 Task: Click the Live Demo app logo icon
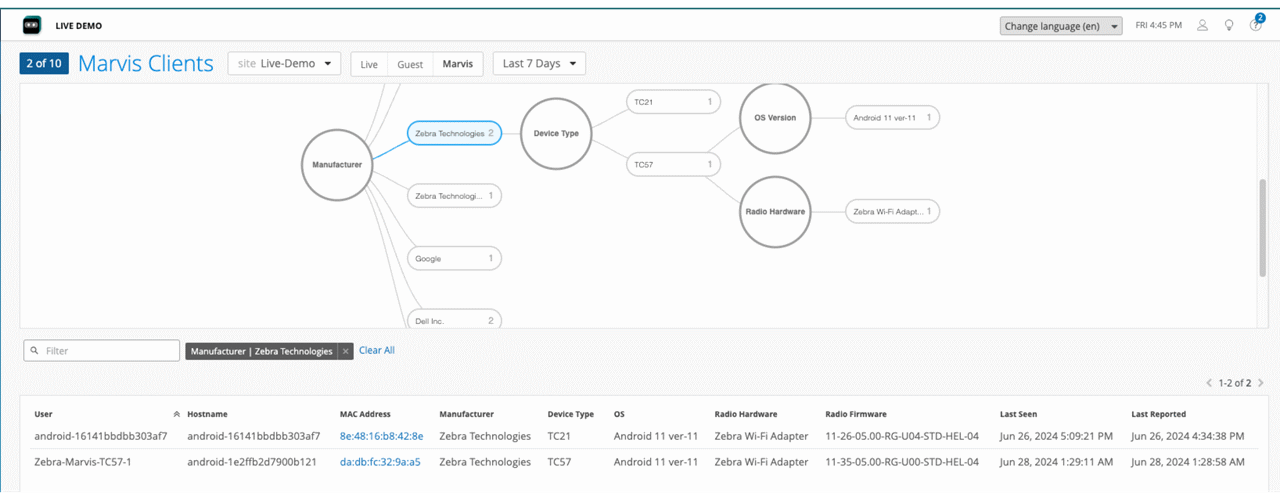(x=32, y=25)
